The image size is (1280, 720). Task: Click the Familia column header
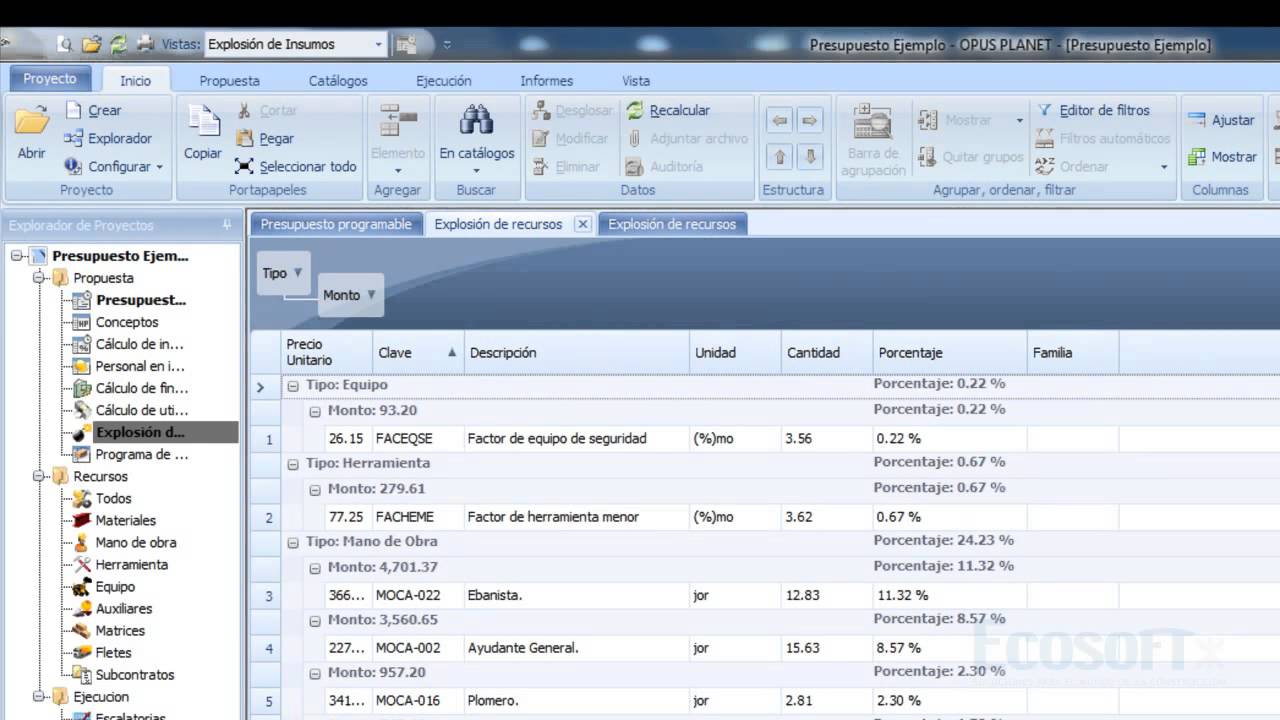[x=1072, y=352]
